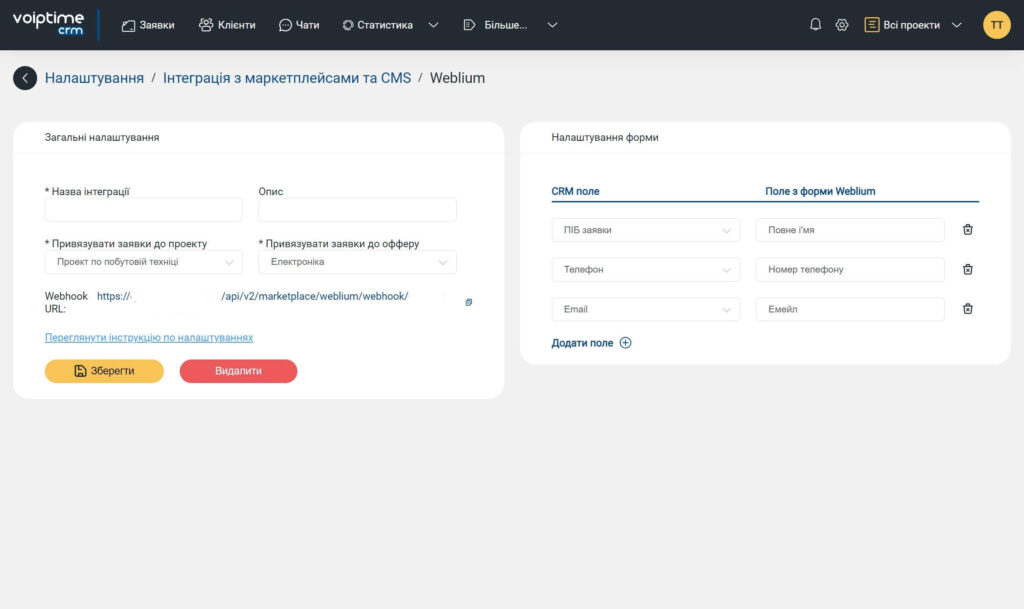Focus the Назва інтеграції input field

[x=144, y=210]
